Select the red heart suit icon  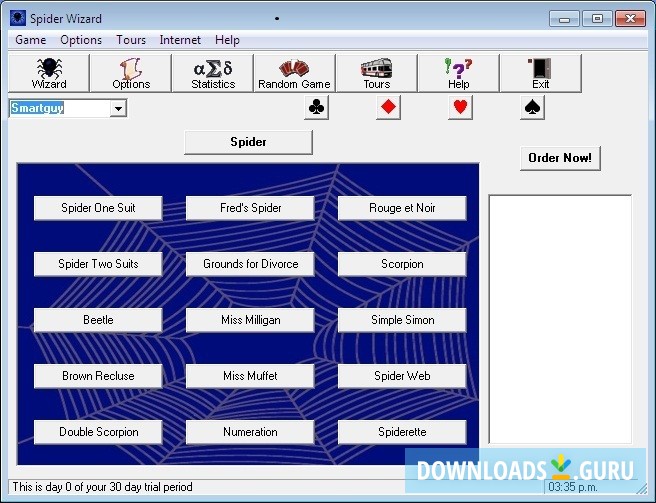click(460, 108)
